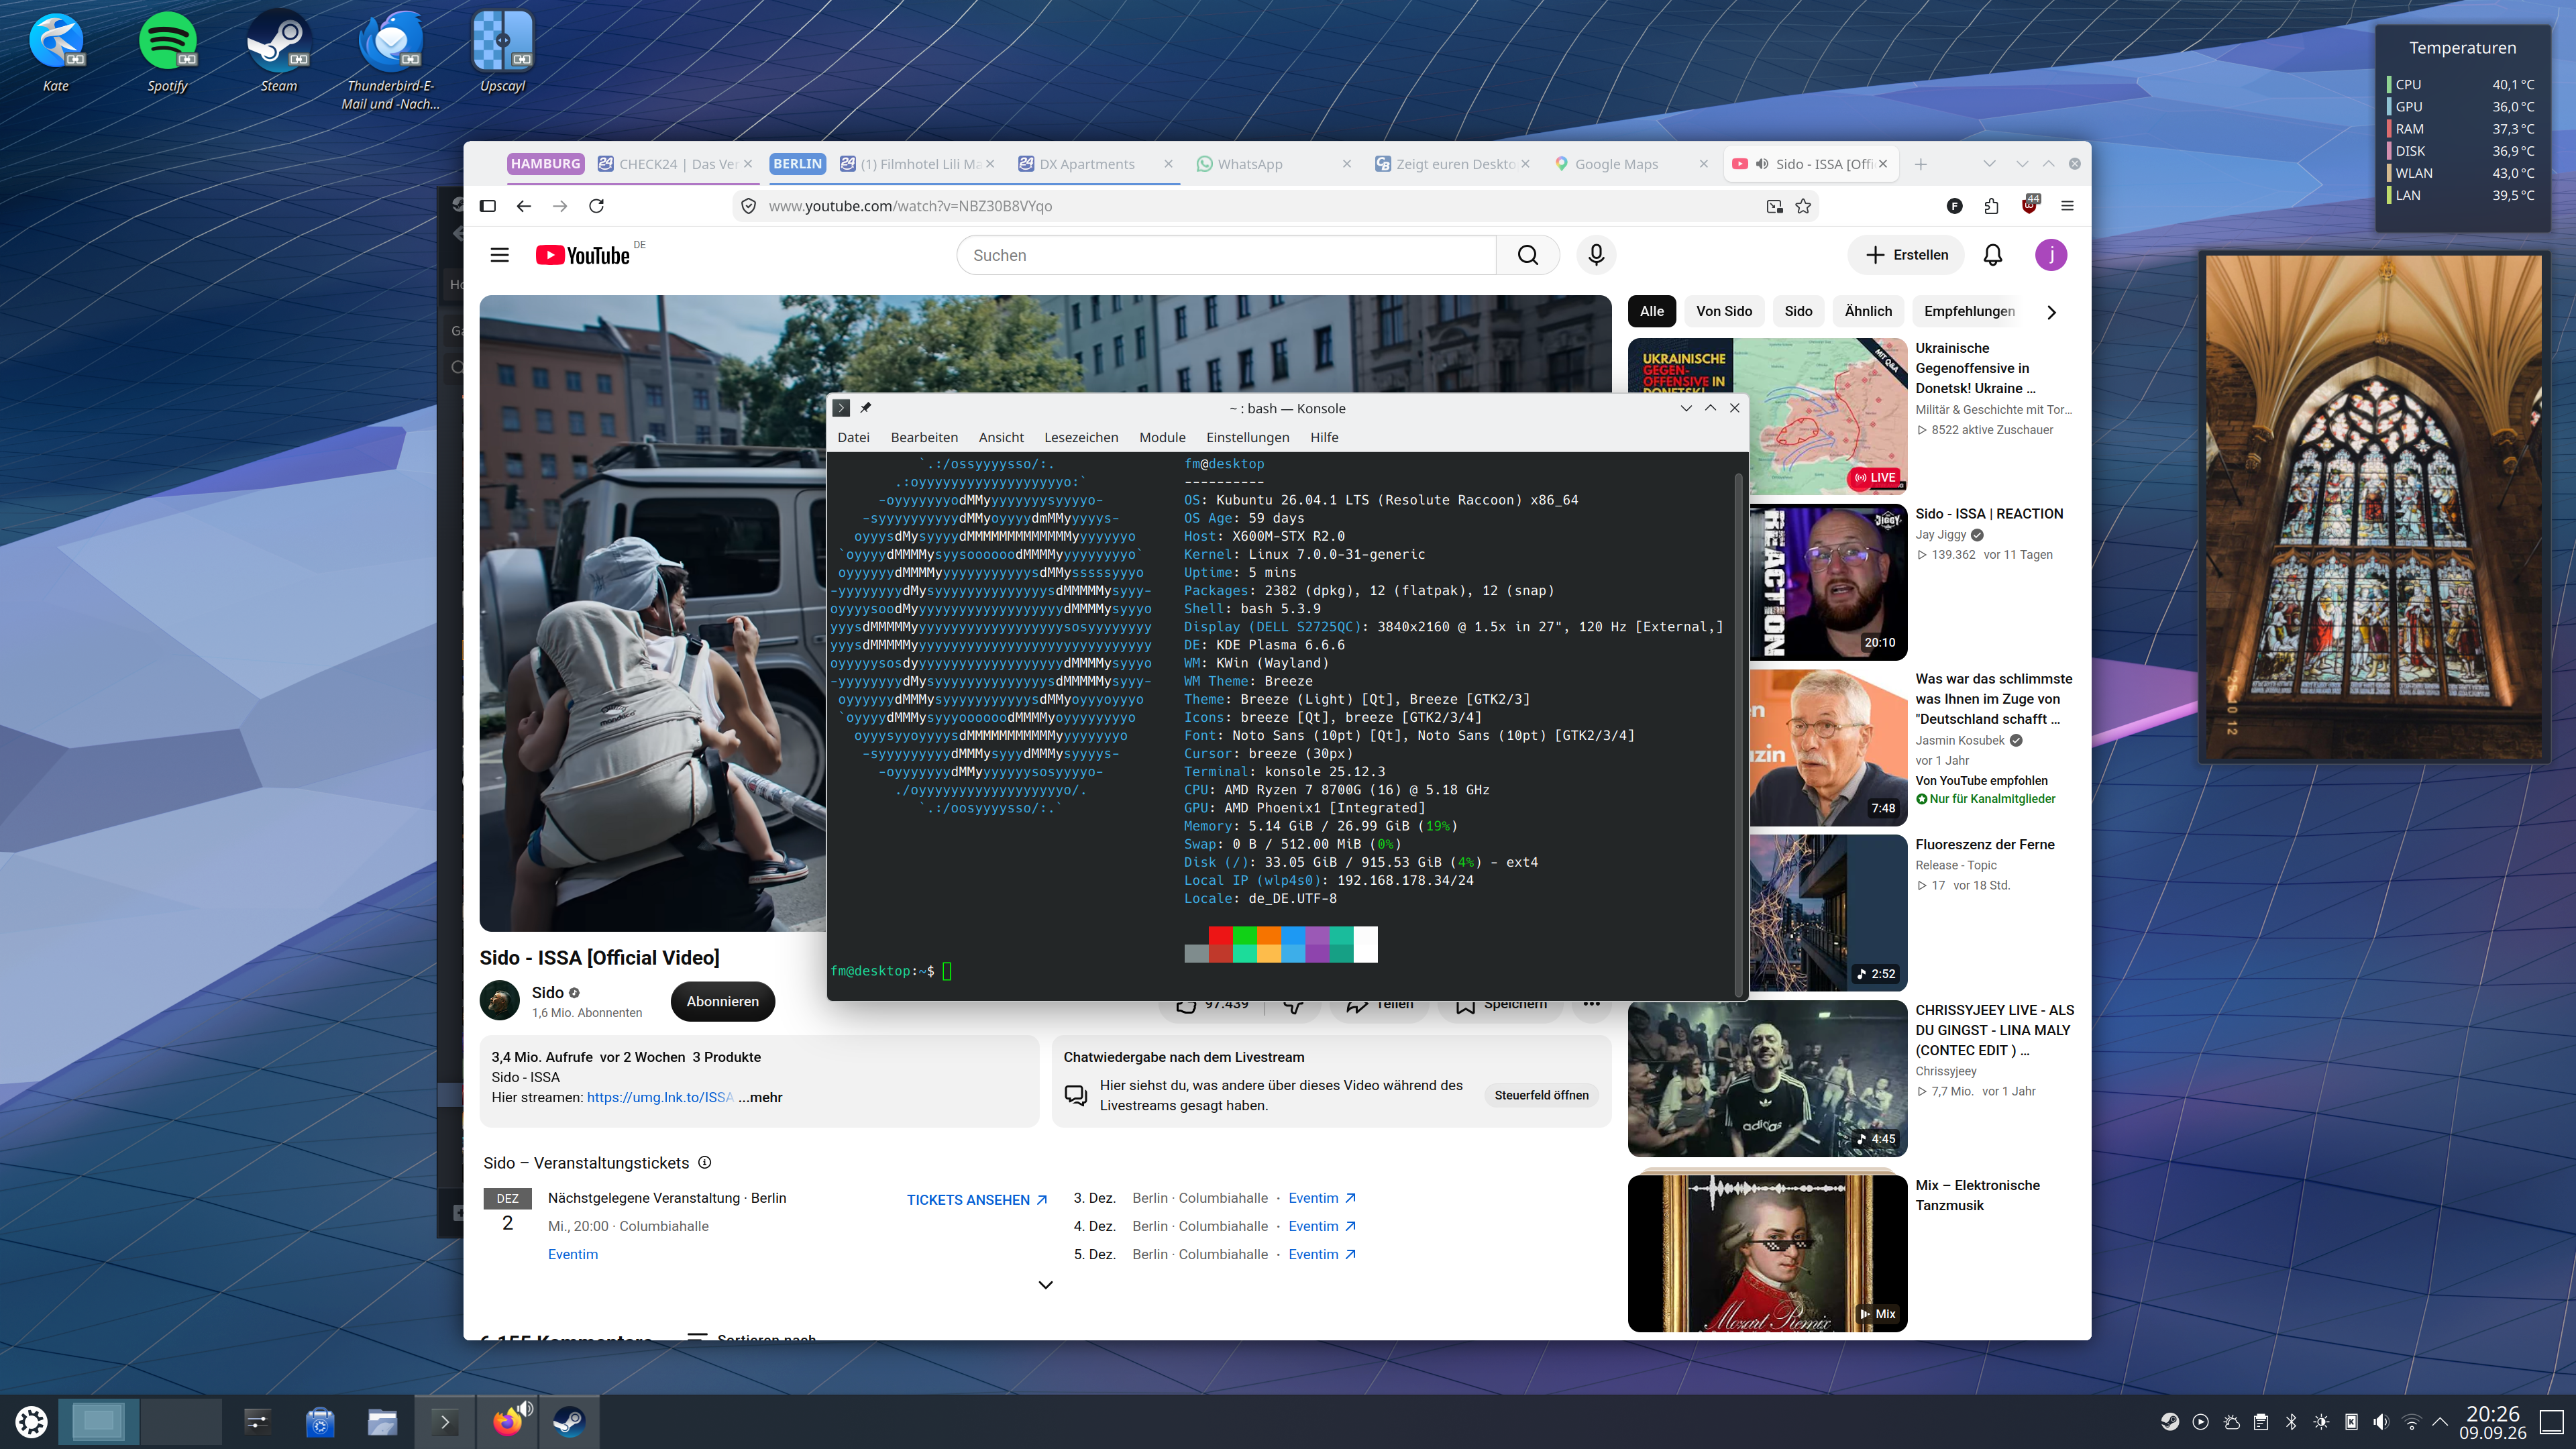Collapse the HAMBURG tab group label
The width and height of the screenshot is (2576, 1449).
(545, 164)
